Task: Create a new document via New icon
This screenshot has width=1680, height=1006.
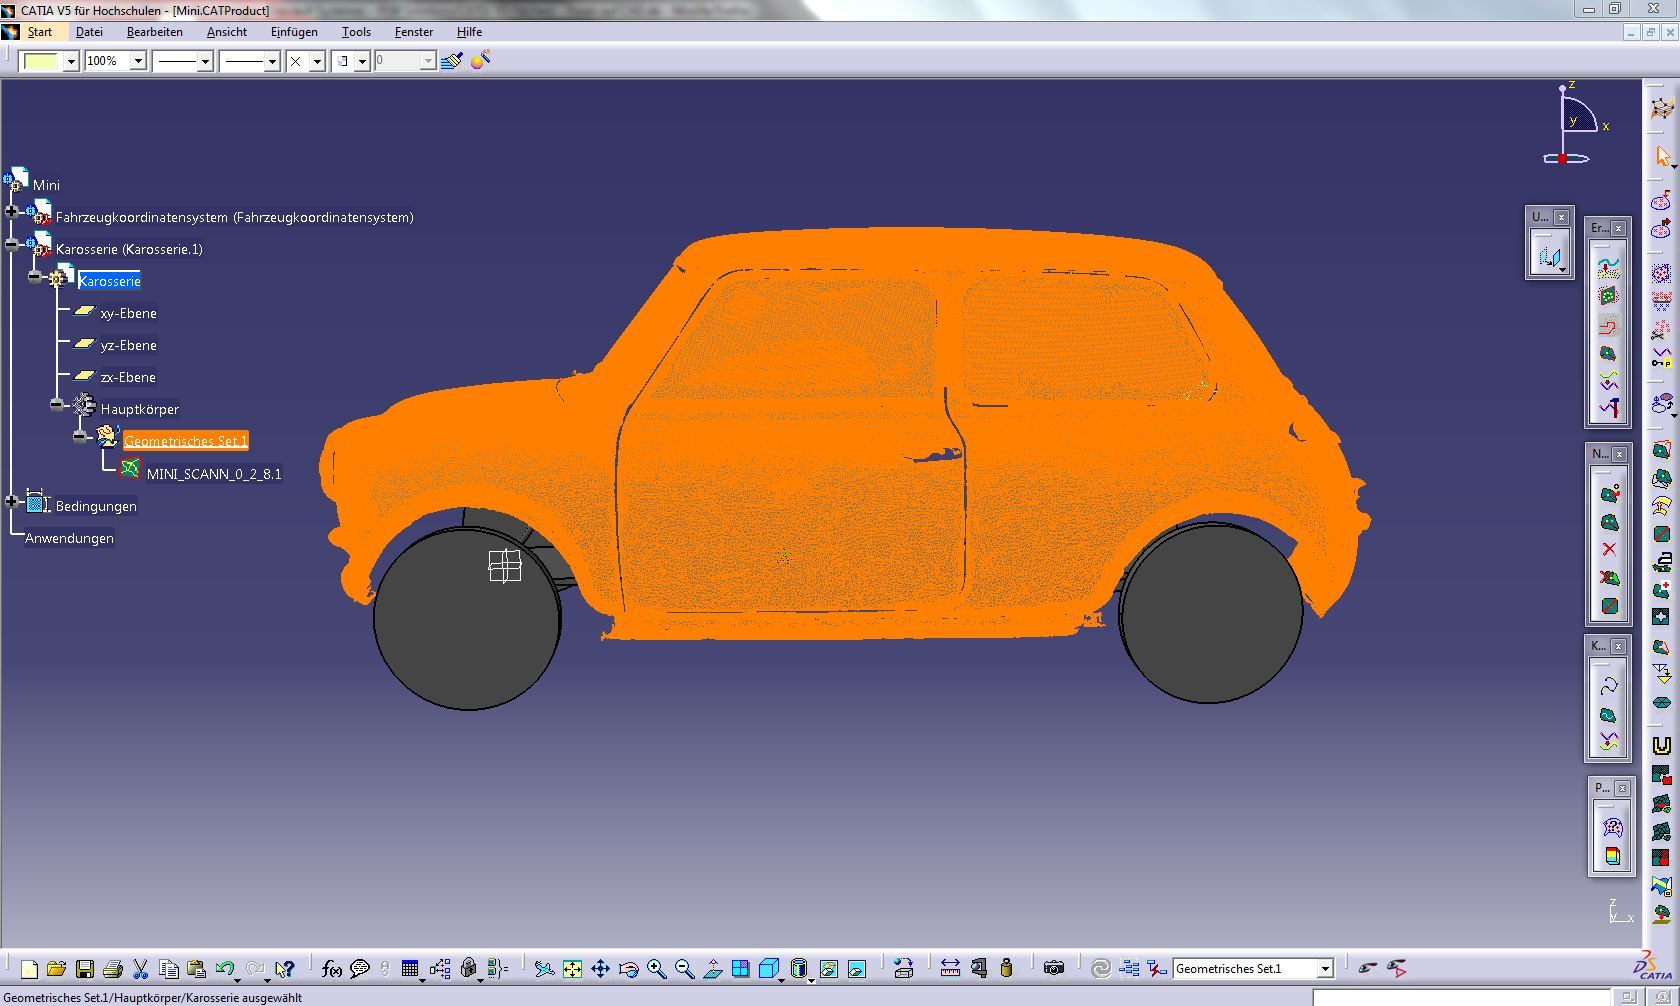Action: point(29,968)
